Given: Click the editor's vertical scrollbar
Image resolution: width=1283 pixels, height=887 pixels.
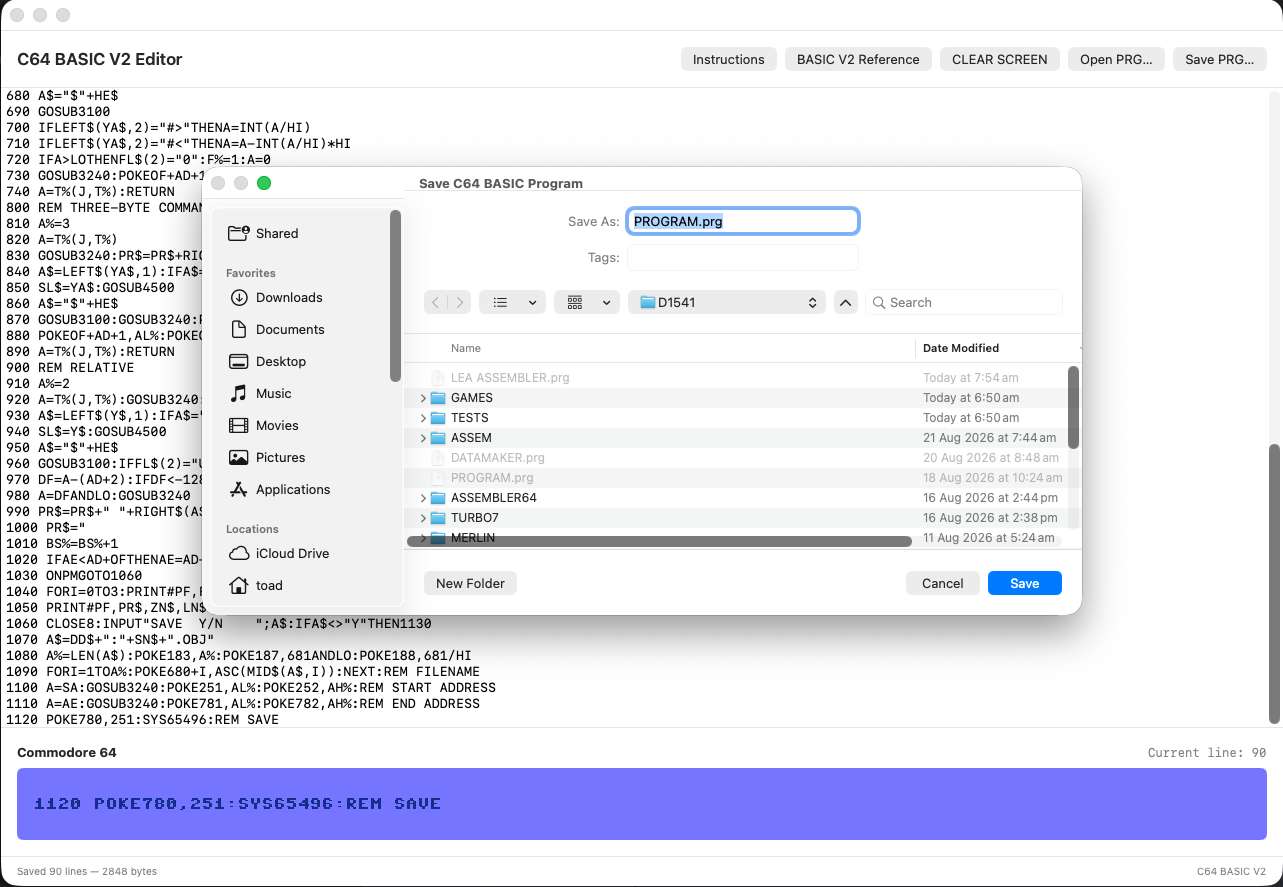Looking at the screenshot, I should click(x=1274, y=583).
